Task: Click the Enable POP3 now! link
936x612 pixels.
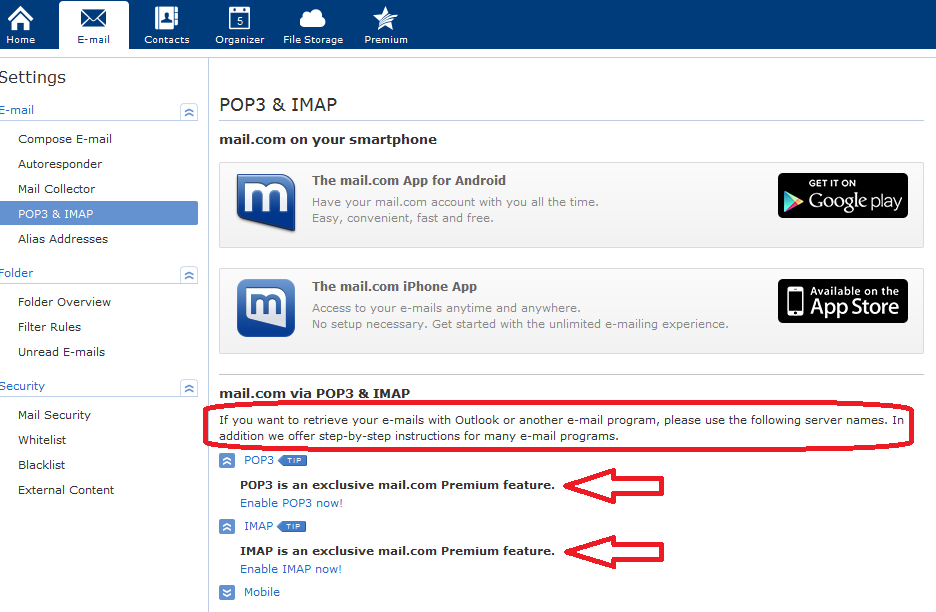Action: point(291,503)
